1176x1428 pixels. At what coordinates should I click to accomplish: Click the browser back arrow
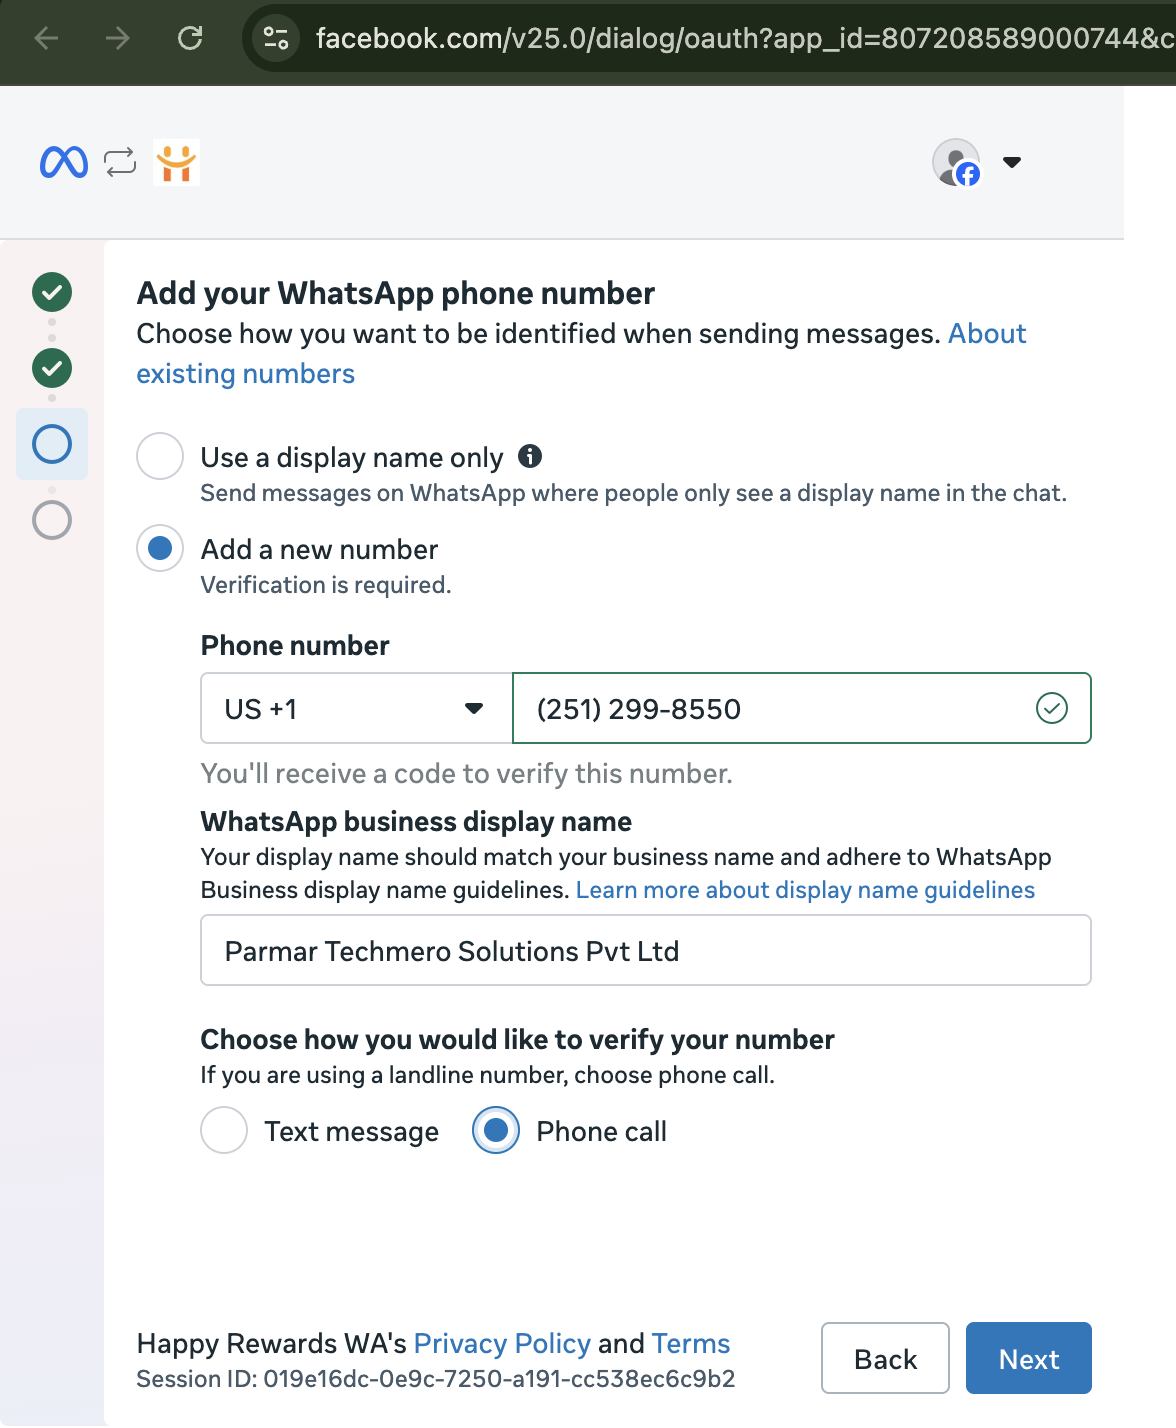tap(46, 38)
